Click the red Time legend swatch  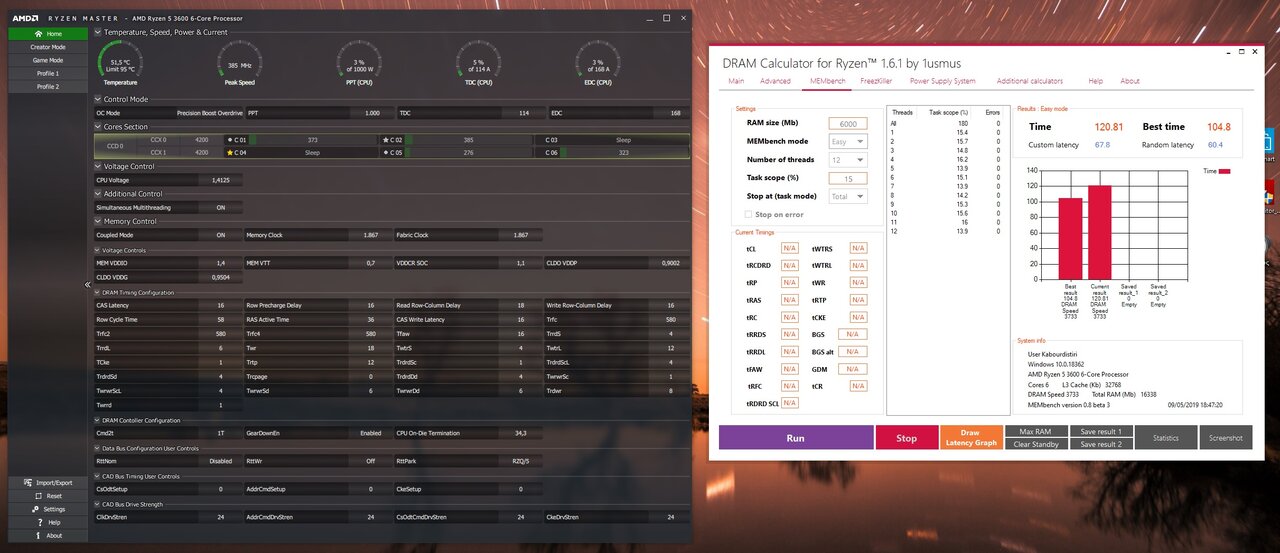[1224, 171]
